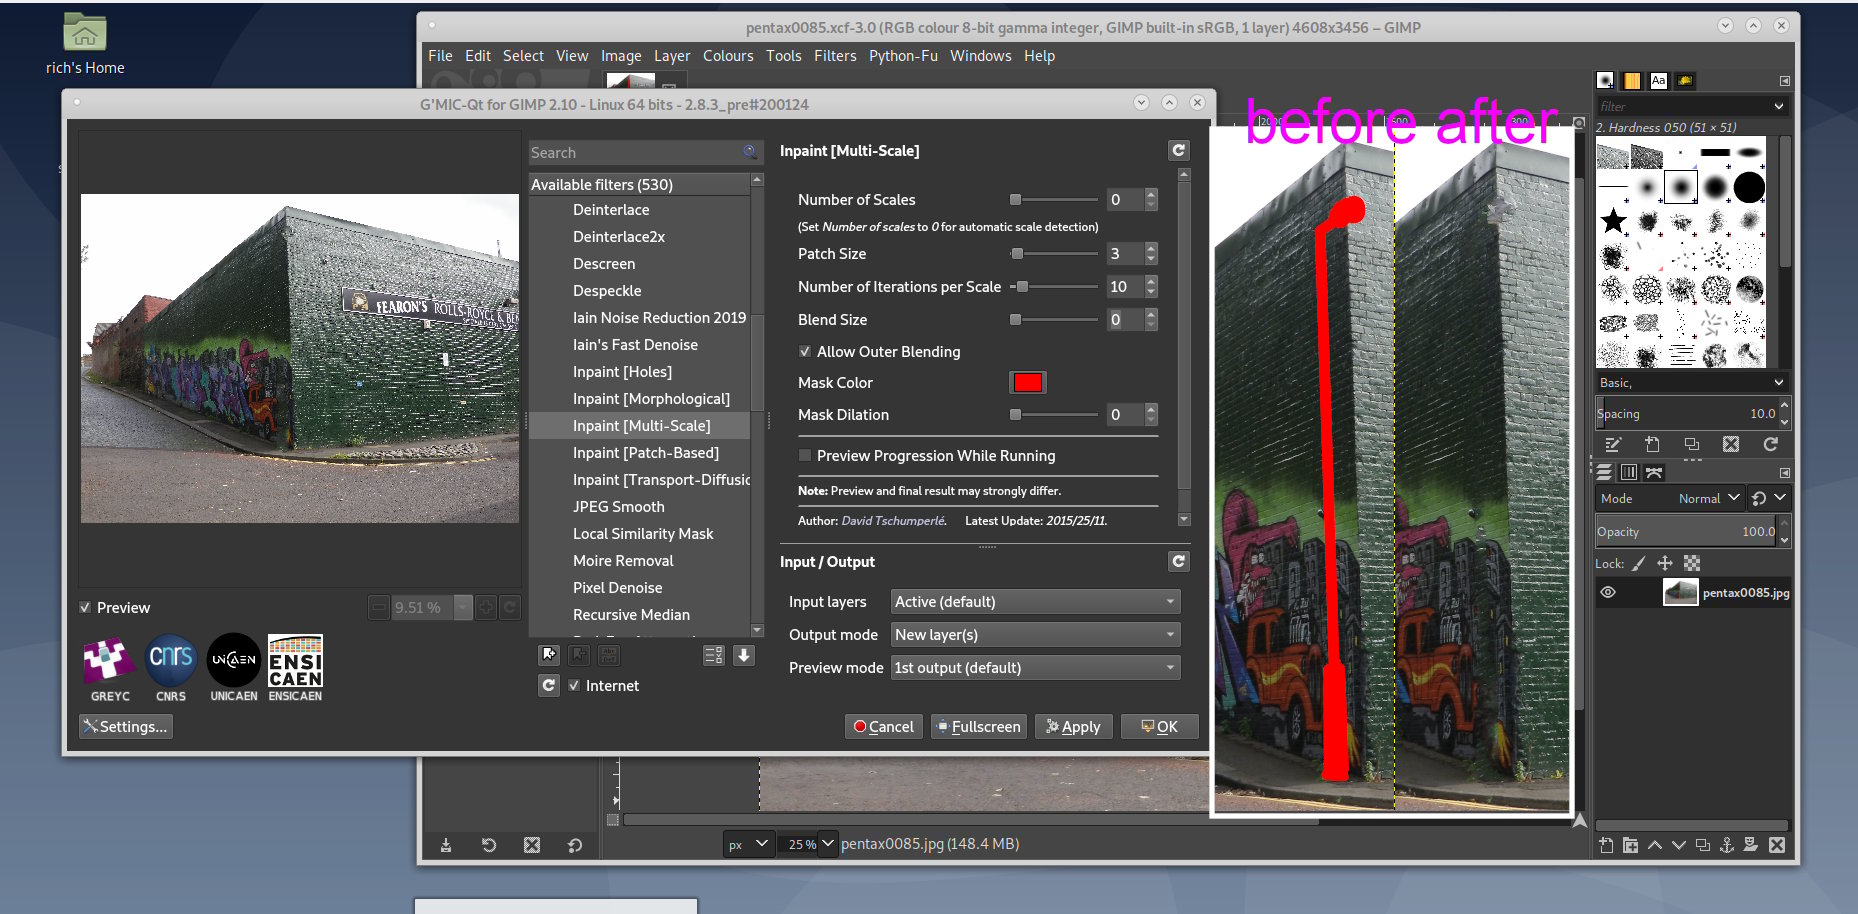The image size is (1858, 914).
Task: Open the File menu
Action: pyautogui.click(x=440, y=56)
